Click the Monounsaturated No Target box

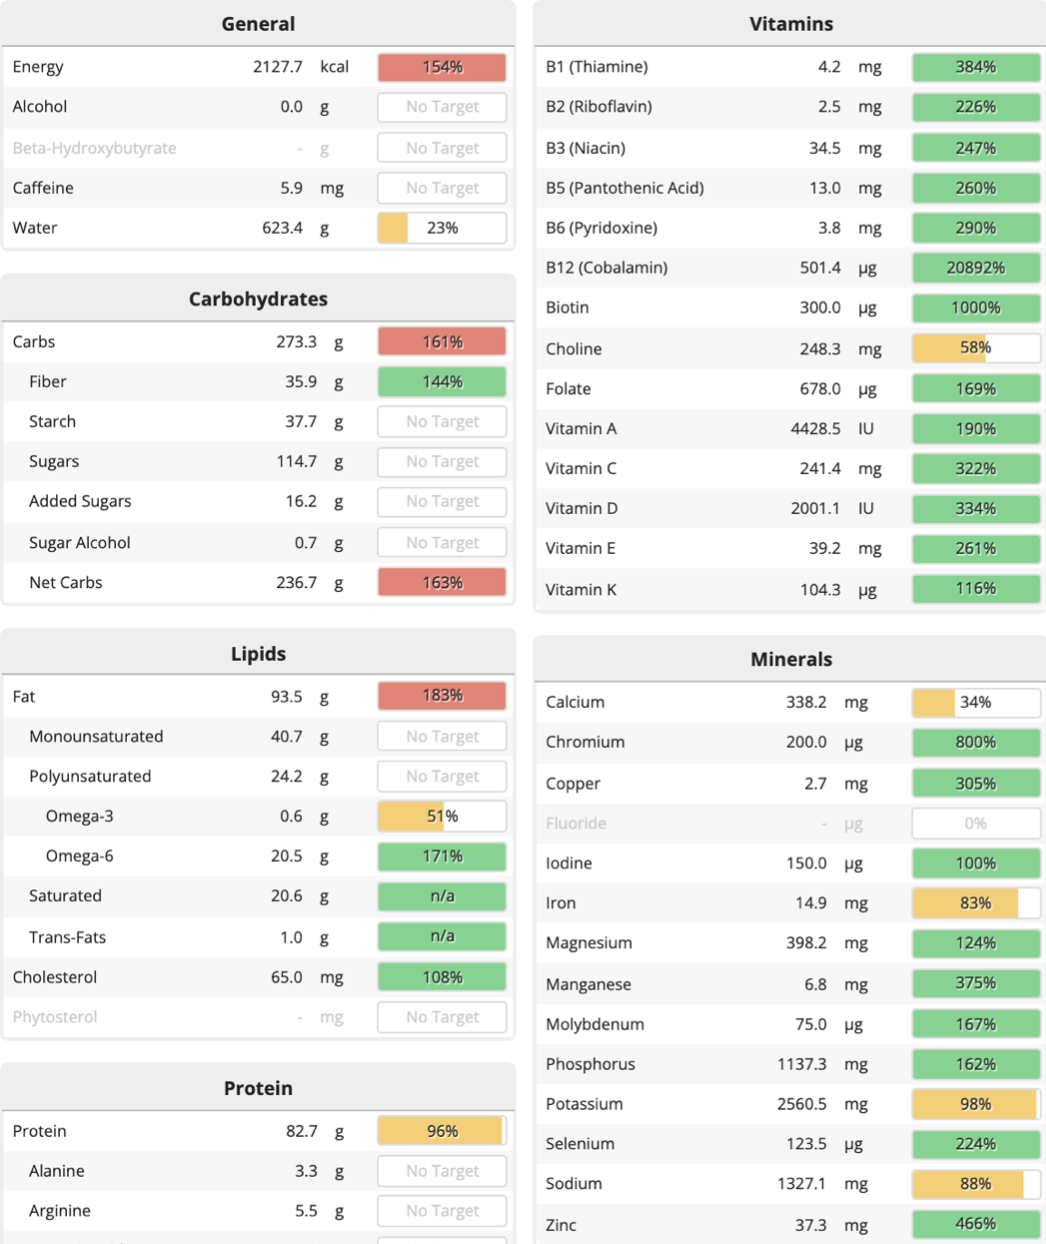coord(442,736)
